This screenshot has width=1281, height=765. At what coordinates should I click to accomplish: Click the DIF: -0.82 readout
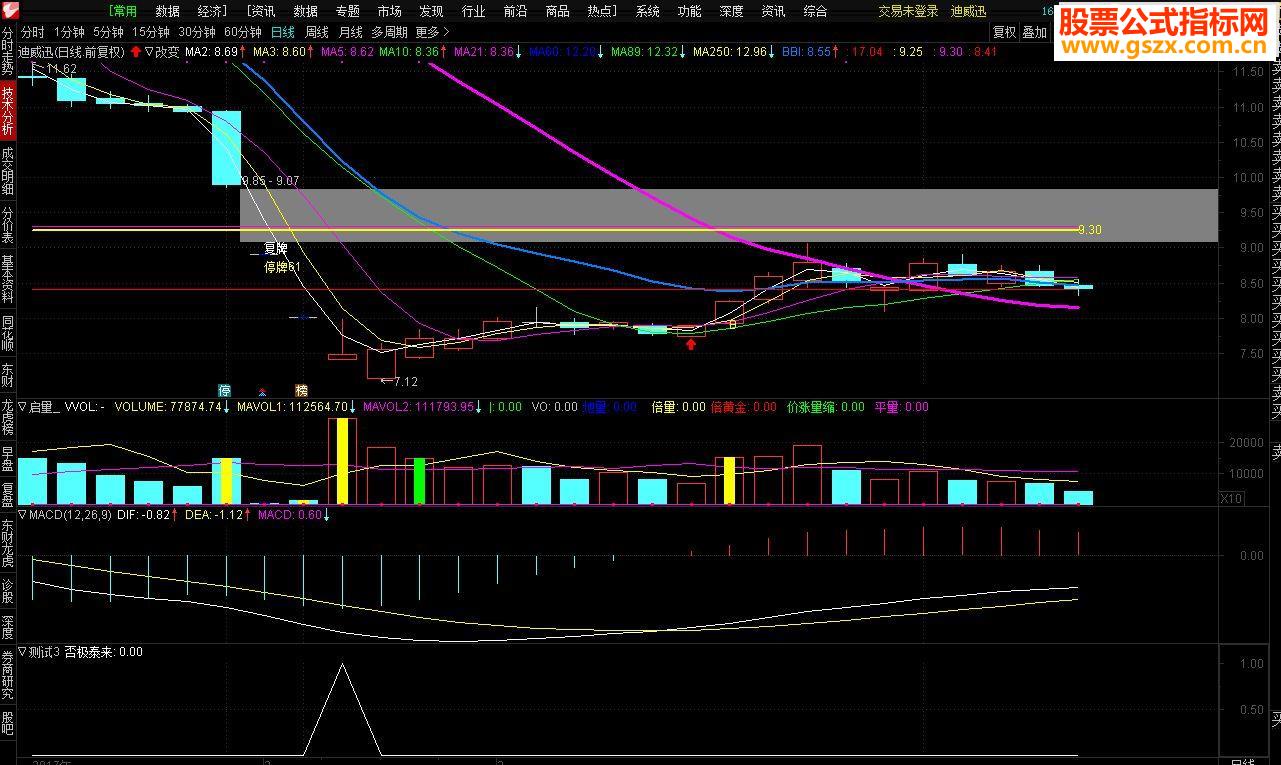tap(144, 515)
